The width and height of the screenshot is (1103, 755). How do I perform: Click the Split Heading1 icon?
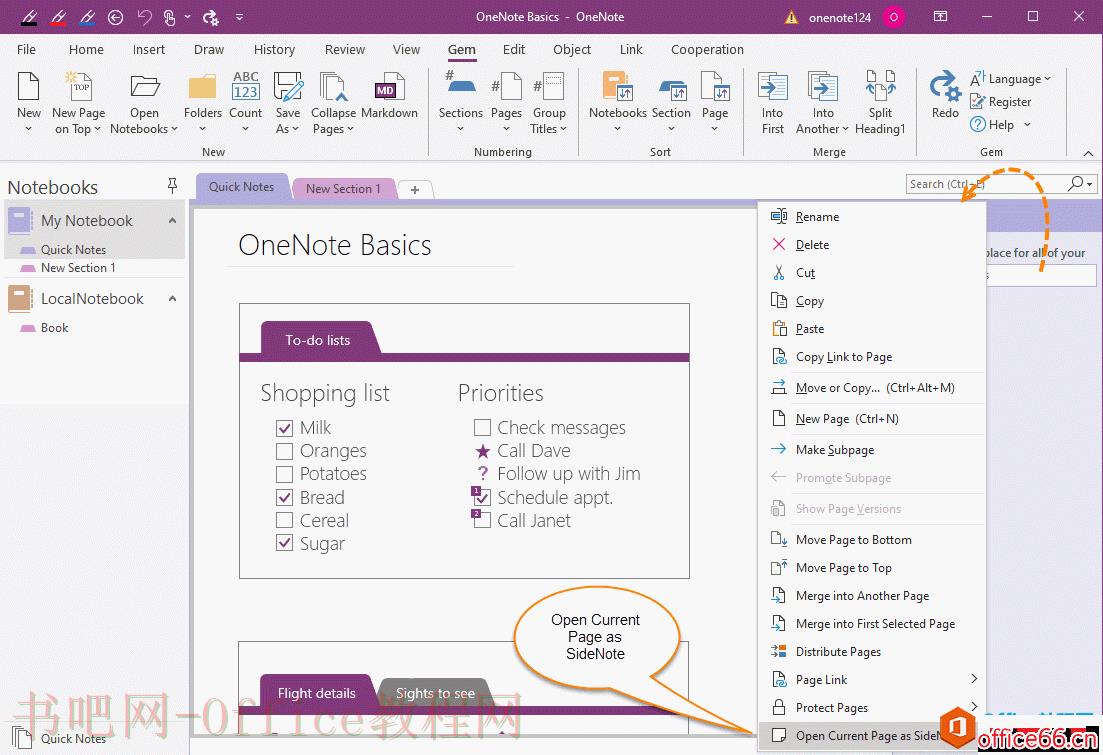tap(880, 85)
